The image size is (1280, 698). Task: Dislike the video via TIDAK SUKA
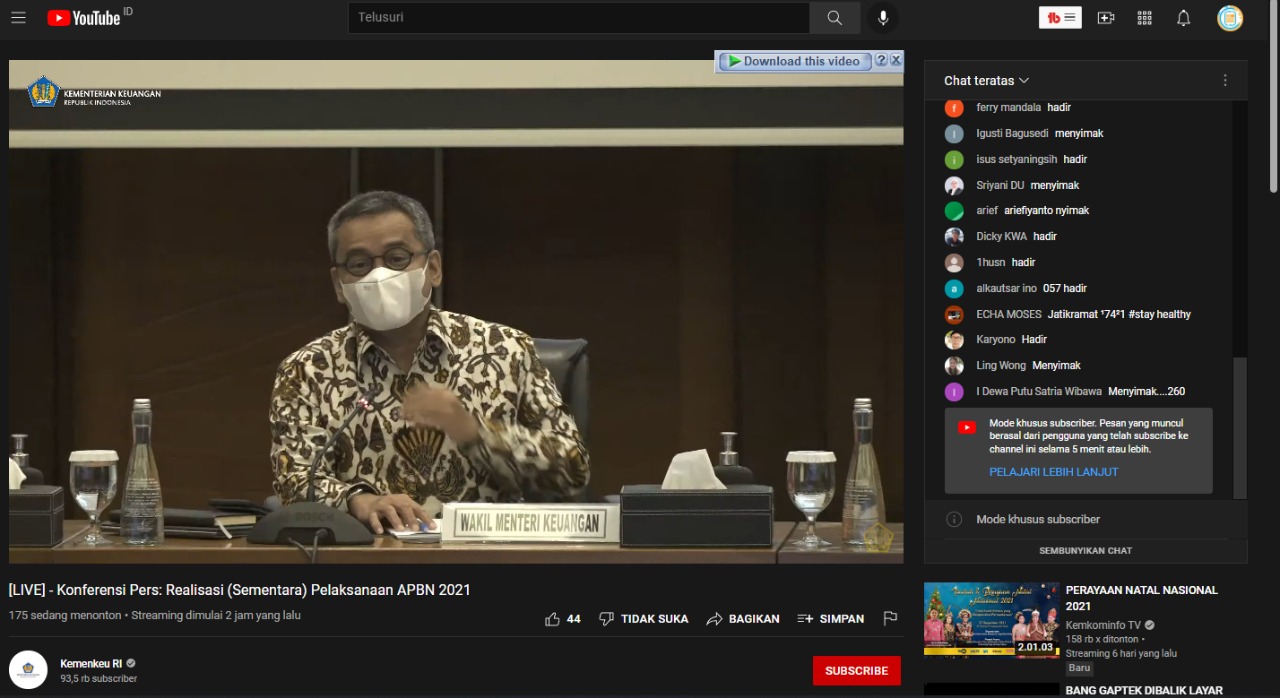click(643, 619)
